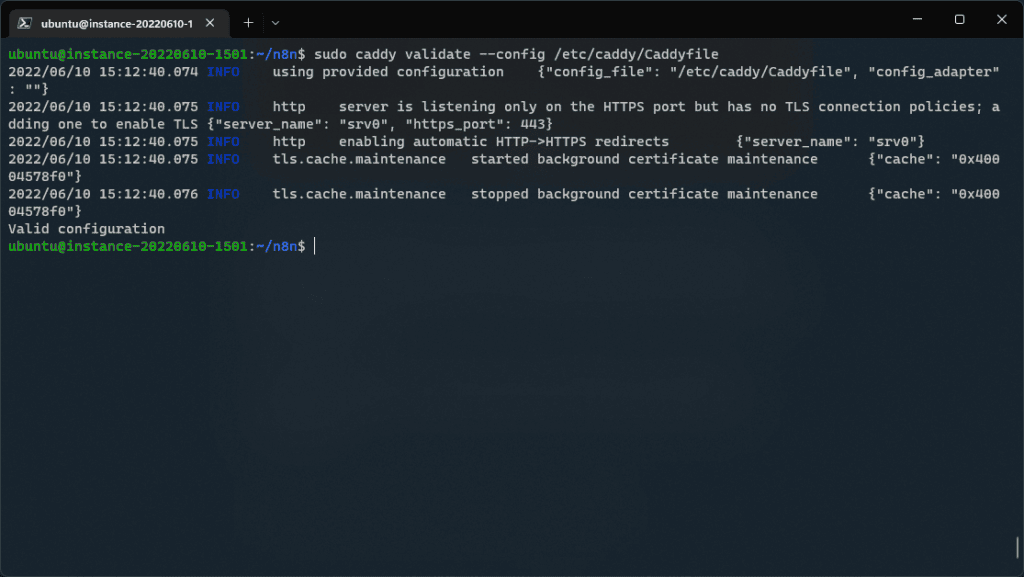Click 'started background certificate maintenance' text
Viewport: 1024px width, 577px height.
click(x=644, y=159)
